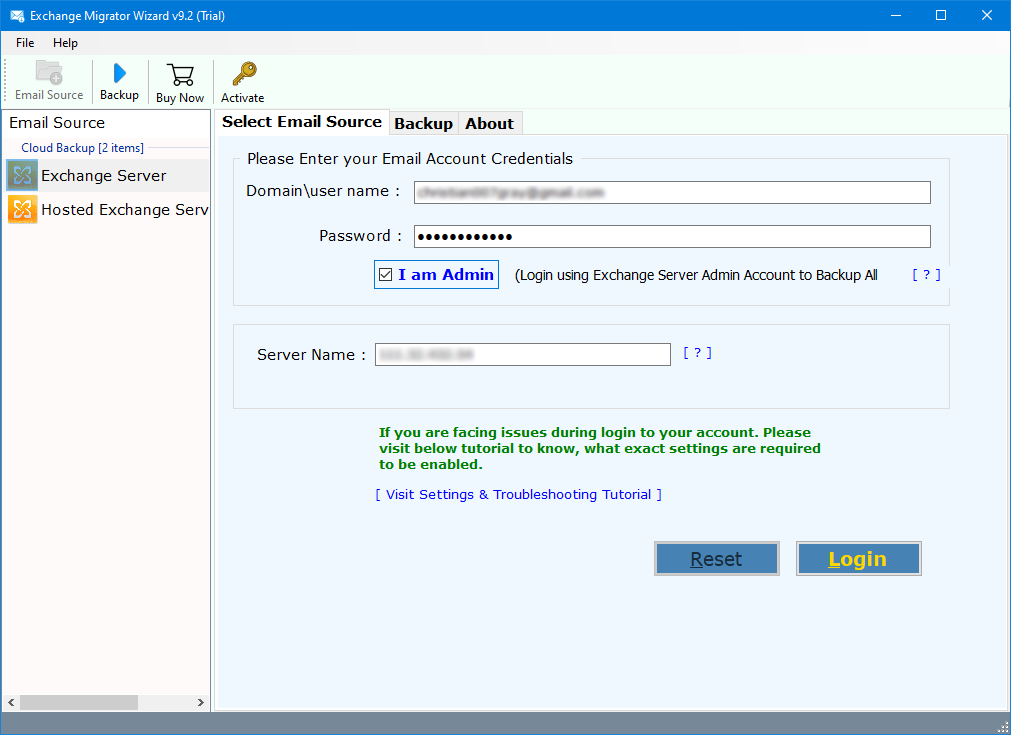
Task: Select the Hosted Exchange Server orange icon
Action: [x=23, y=210]
